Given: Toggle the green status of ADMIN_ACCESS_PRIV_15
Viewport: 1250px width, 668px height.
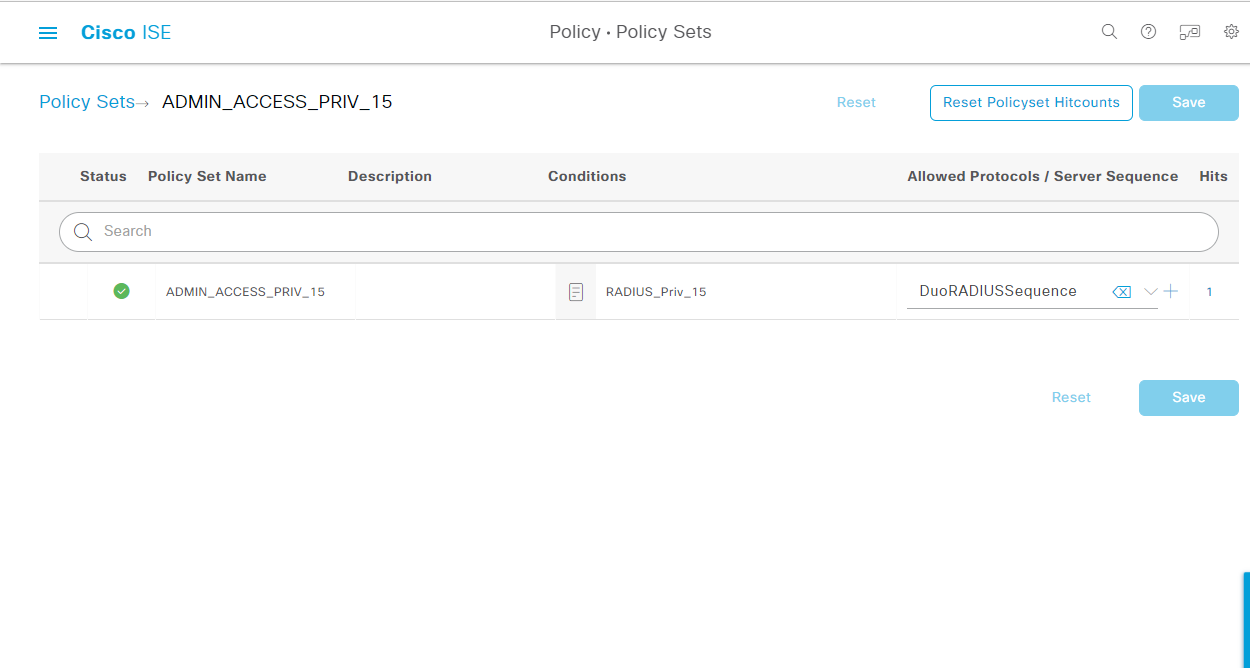Looking at the screenshot, I should click(x=121, y=291).
